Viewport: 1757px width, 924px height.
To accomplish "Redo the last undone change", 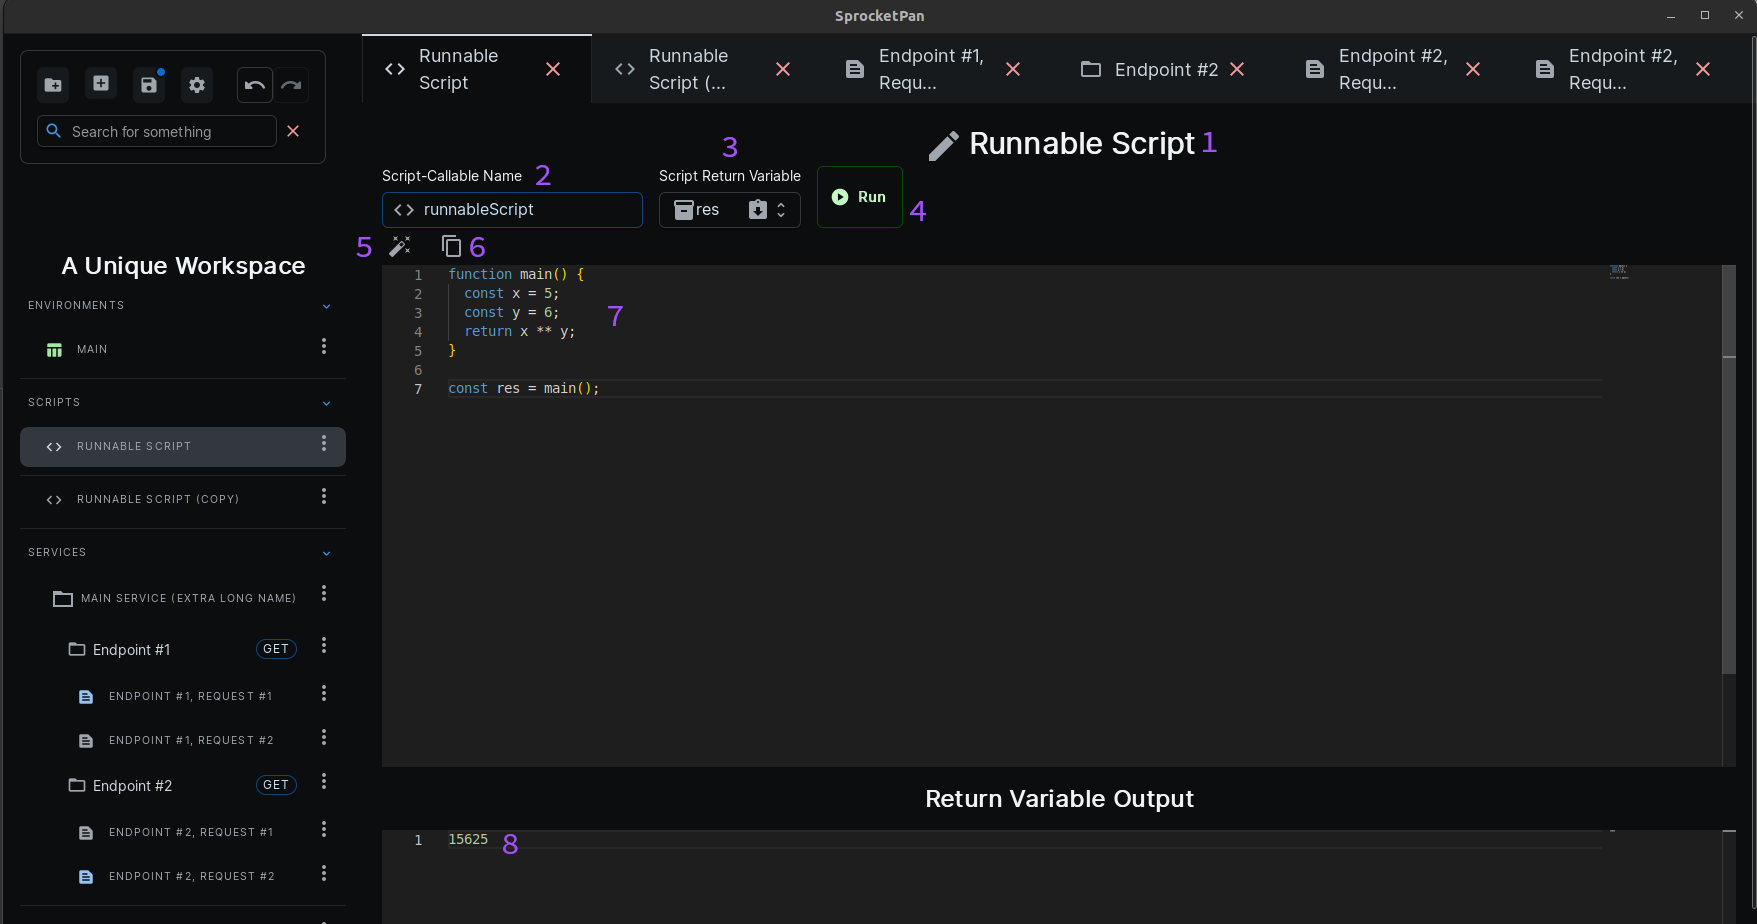I will click(x=291, y=85).
